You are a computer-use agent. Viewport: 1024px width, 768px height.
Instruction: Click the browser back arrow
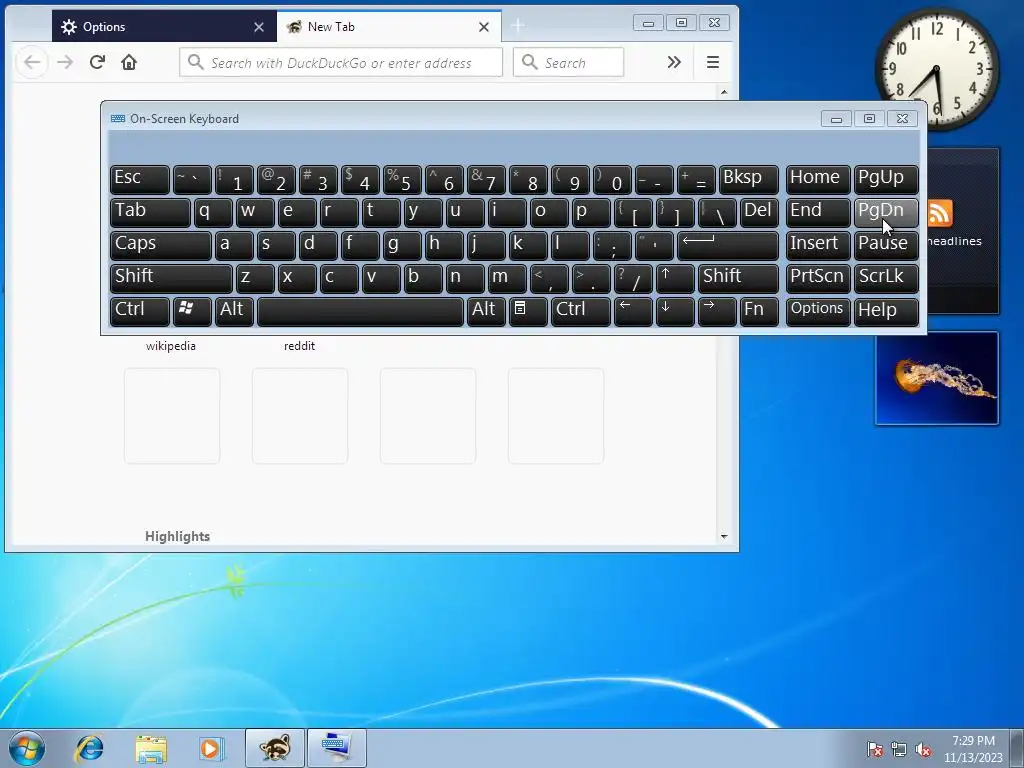click(x=32, y=62)
